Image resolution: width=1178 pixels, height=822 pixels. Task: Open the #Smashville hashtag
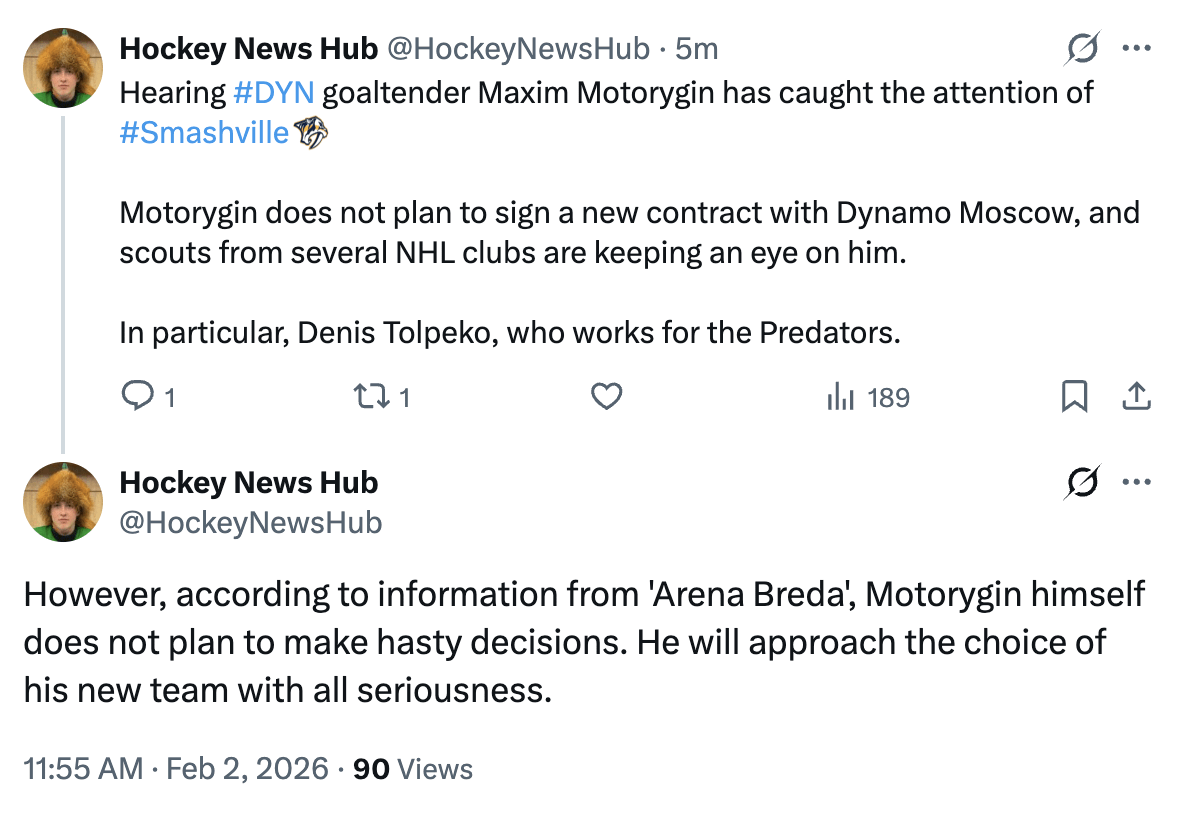[x=204, y=133]
